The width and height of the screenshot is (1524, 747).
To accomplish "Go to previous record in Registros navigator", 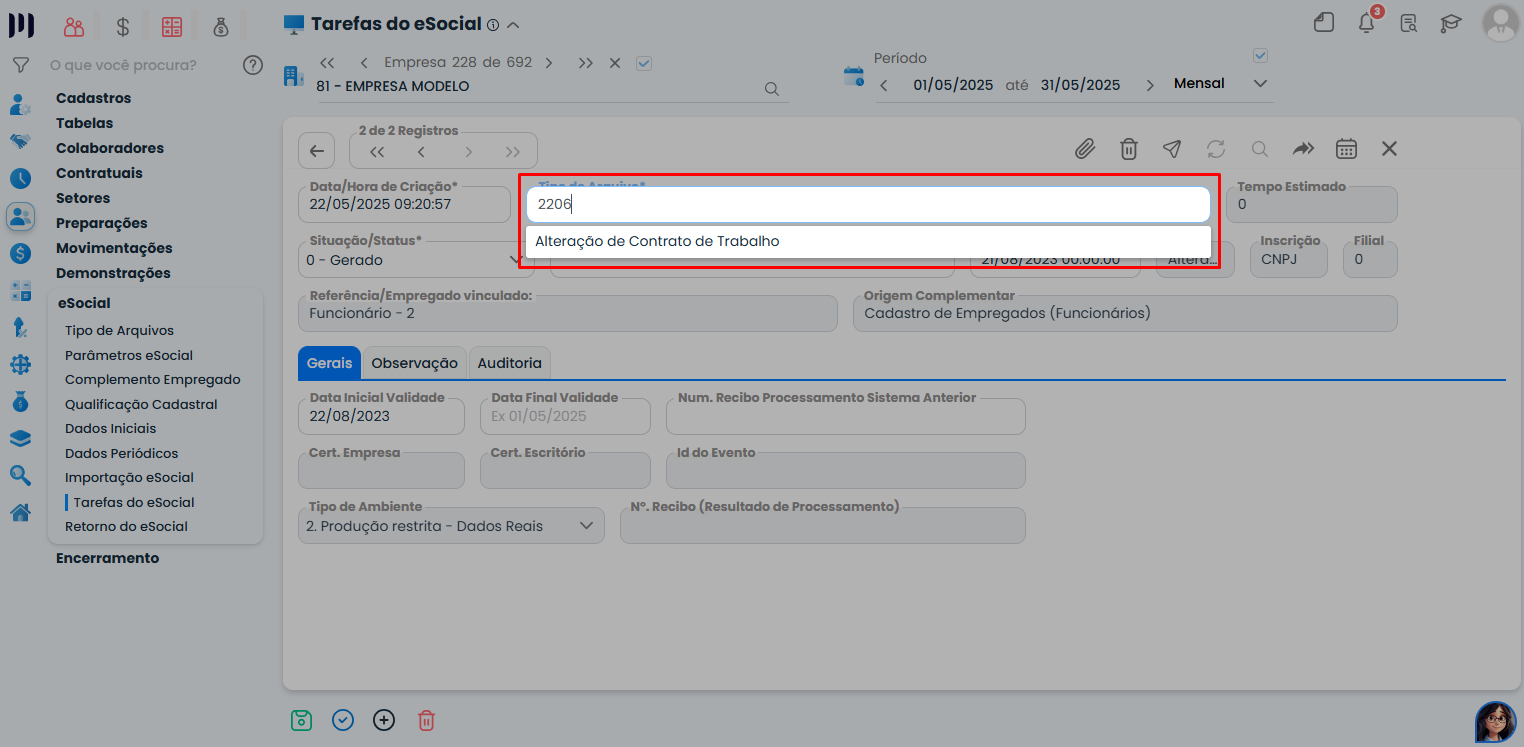I will click(x=421, y=152).
